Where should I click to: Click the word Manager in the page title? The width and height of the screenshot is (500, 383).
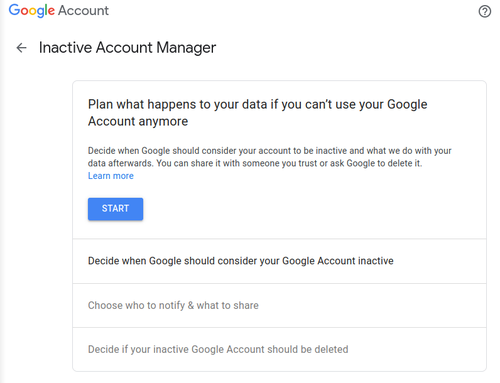tap(186, 48)
